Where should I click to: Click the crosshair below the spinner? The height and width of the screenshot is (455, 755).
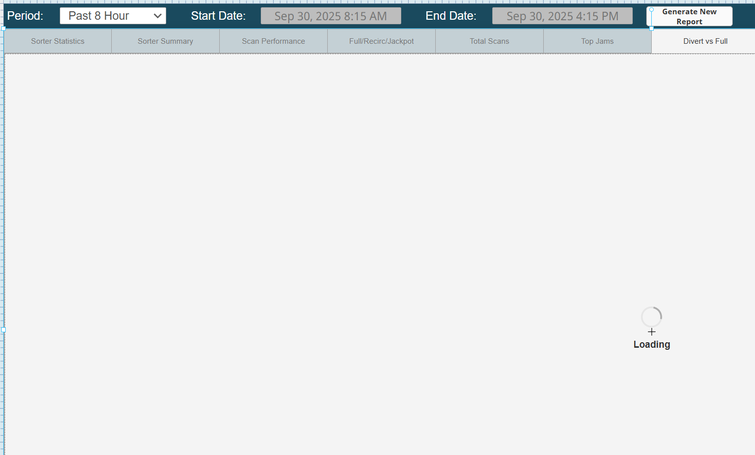[x=651, y=332]
